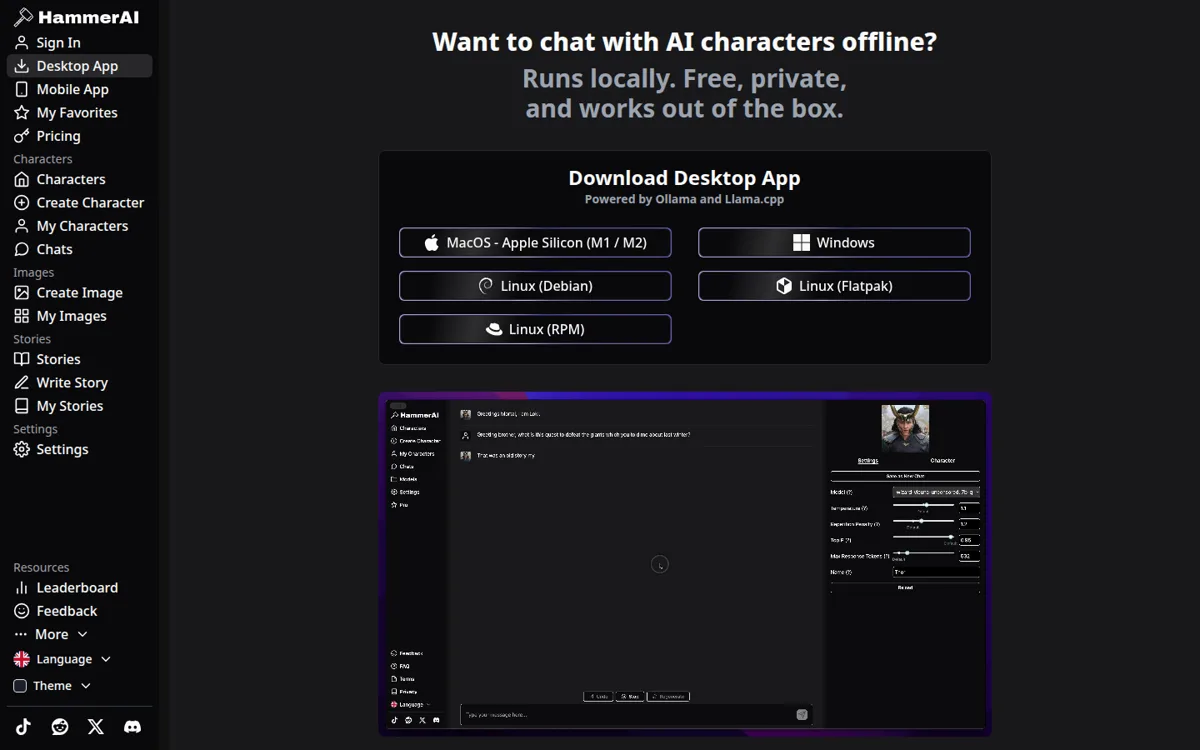Click the open book icon beside Stories

tap(22, 360)
